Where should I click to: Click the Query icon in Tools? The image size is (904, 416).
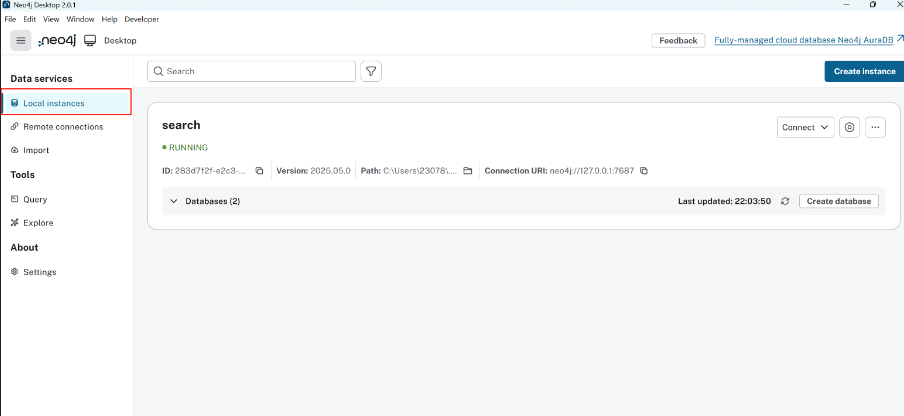[15, 199]
